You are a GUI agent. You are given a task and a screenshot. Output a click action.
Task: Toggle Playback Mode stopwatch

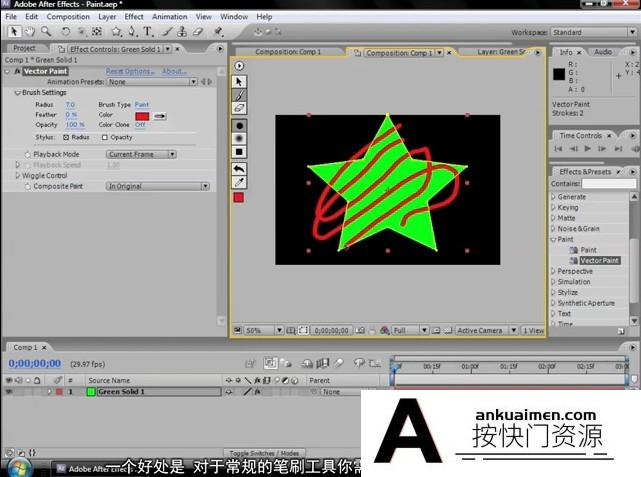click(27, 155)
